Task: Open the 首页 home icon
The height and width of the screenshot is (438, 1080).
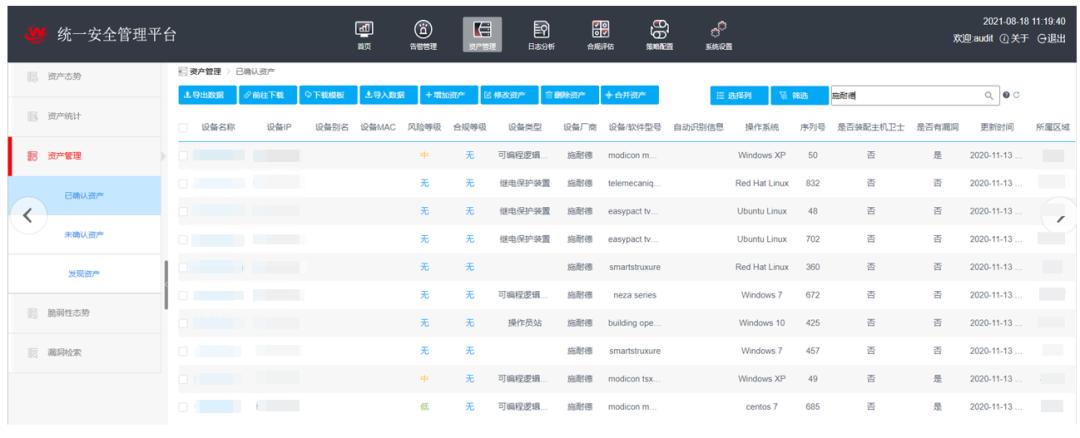Action: click(364, 29)
